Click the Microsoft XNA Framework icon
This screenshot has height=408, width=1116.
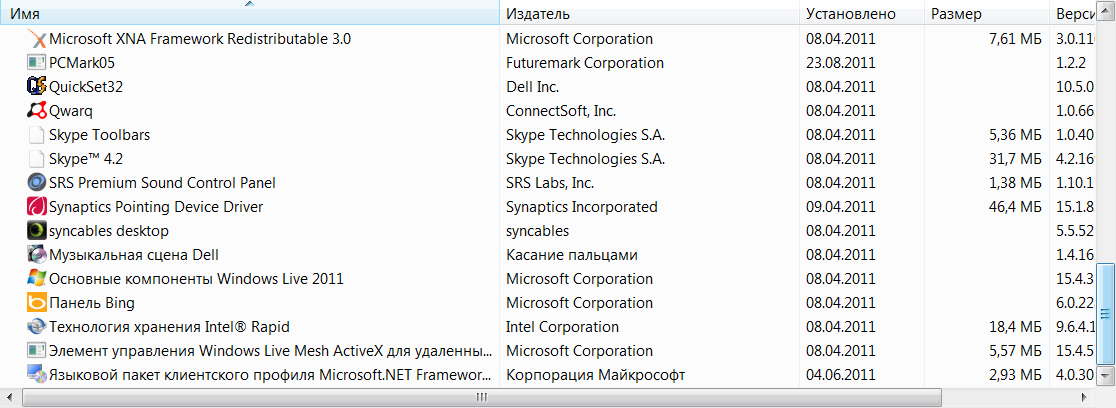coord(37,39)
